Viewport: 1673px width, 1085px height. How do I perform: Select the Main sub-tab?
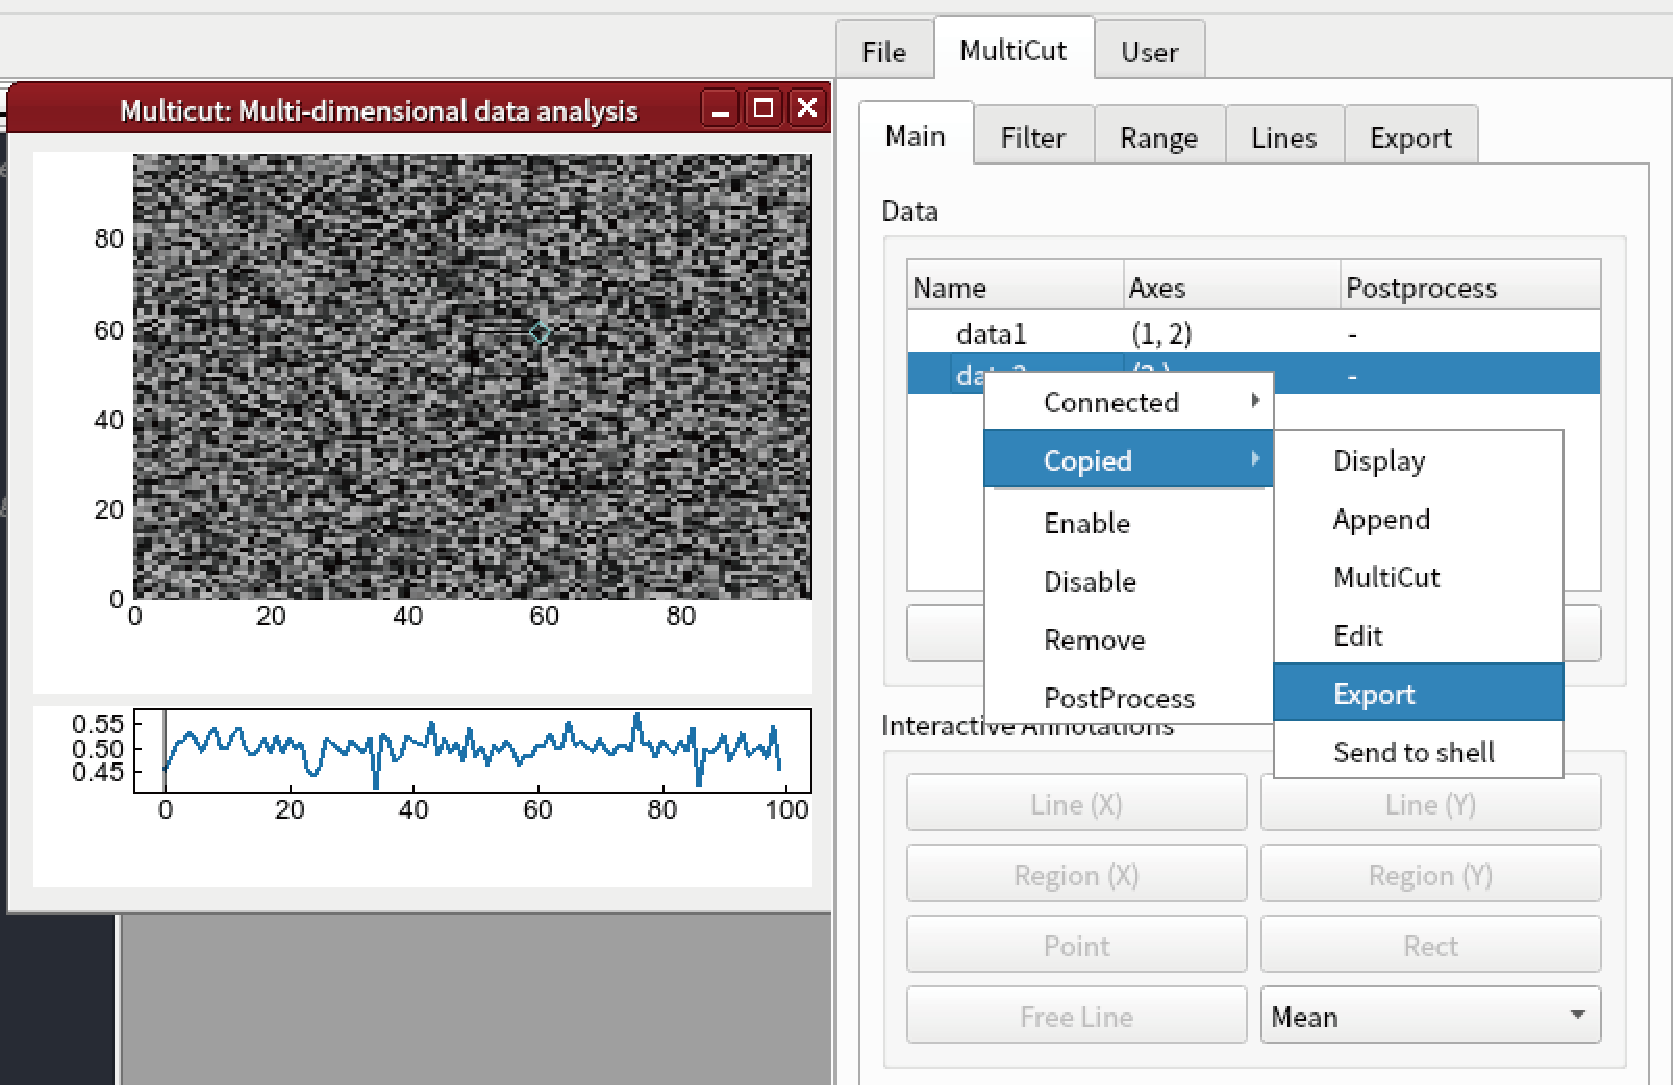tap(915, 135)
